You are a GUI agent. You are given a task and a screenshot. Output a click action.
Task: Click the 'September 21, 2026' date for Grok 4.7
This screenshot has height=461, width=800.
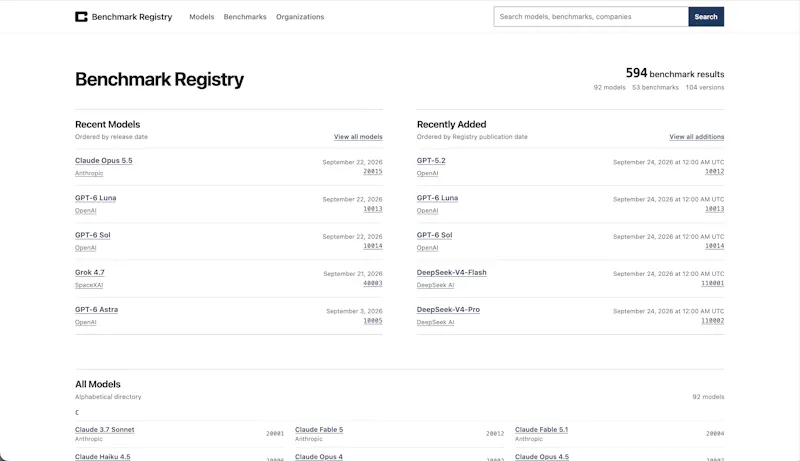[353, 274]
